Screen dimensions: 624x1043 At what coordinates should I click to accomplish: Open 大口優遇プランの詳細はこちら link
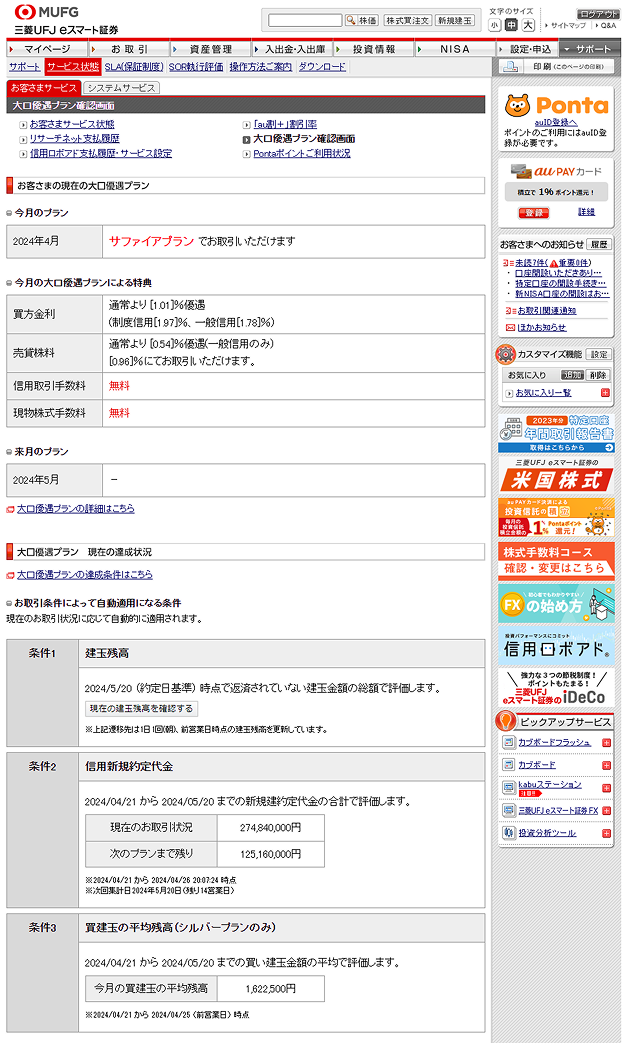(75, 509)
